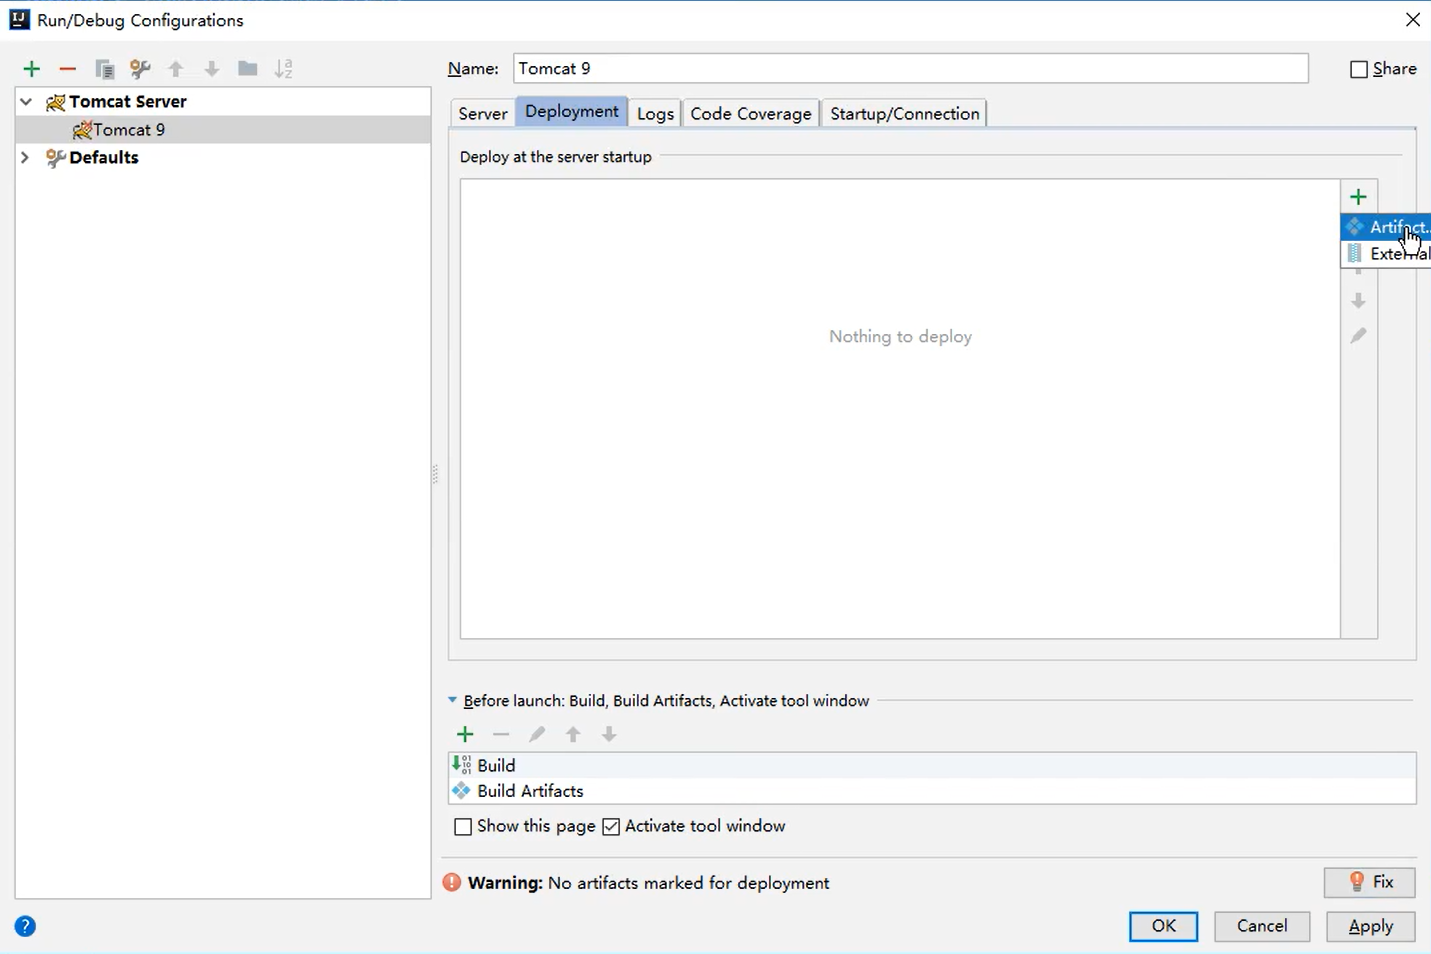The height and width of the screenshot is (954, 1431).
Task: Open the help question mark icon
Action: click(x=26, y=926)
